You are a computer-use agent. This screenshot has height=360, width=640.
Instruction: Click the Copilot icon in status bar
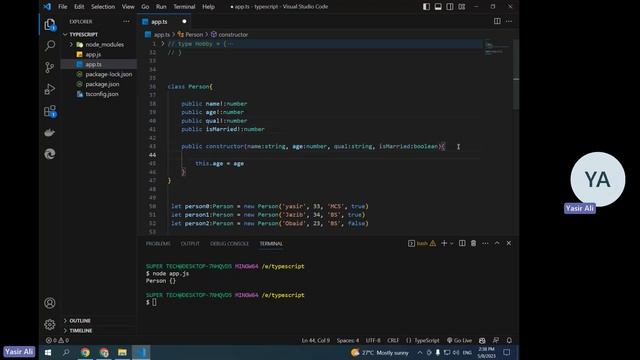coord(482,340)
